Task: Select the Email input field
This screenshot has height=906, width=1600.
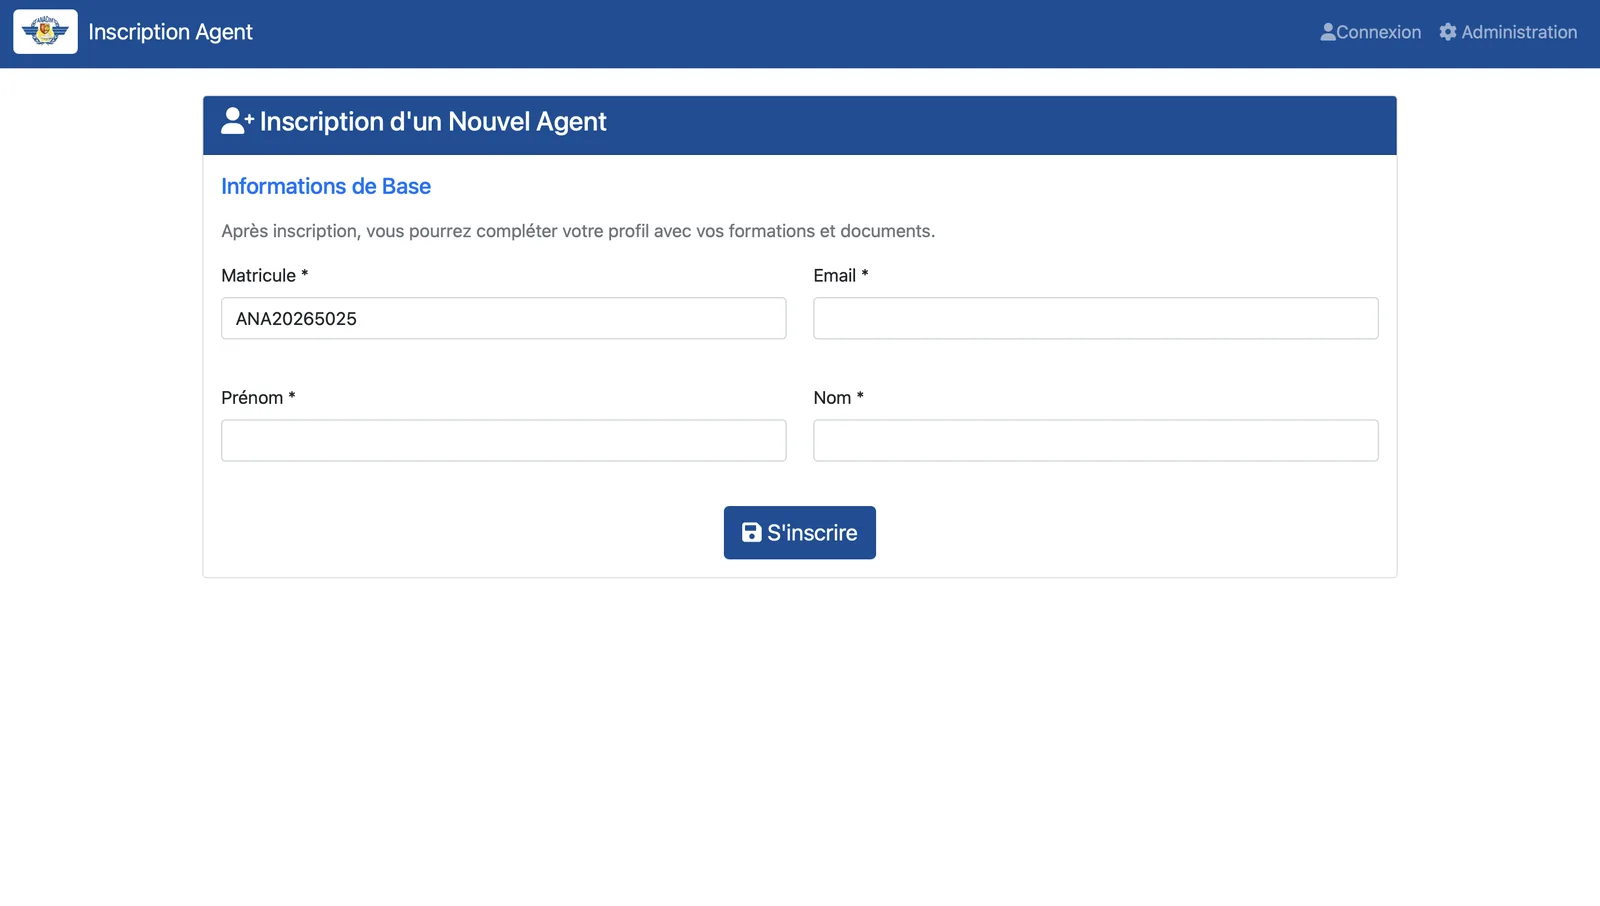Action: click(x=1096, y=318)
